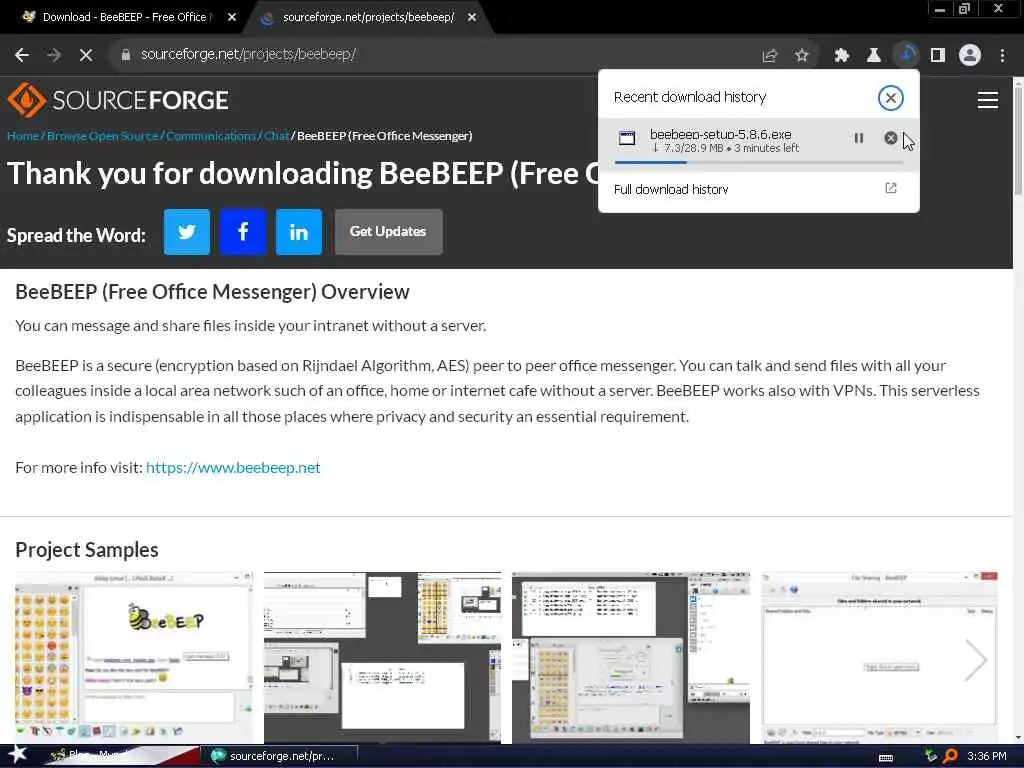Click the taskbar keyboard icon
Image resolution: width=1024 pixels, height=768 pixels.
pos(886,757)
